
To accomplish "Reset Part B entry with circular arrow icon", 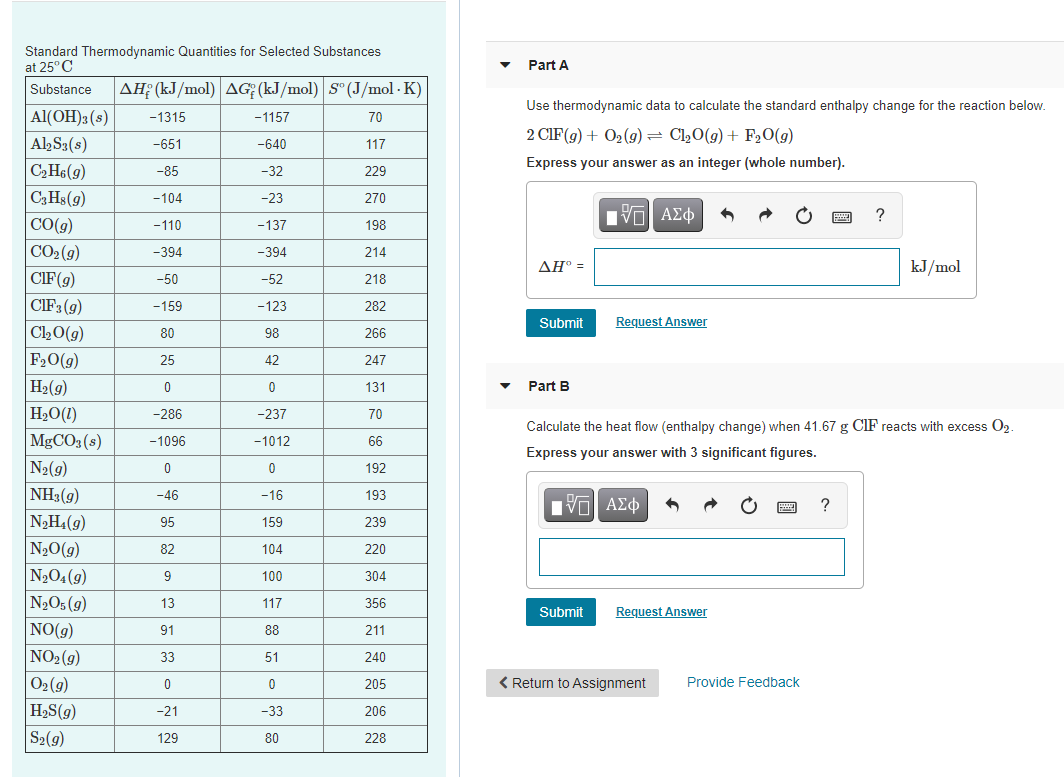I will (748, 505).
